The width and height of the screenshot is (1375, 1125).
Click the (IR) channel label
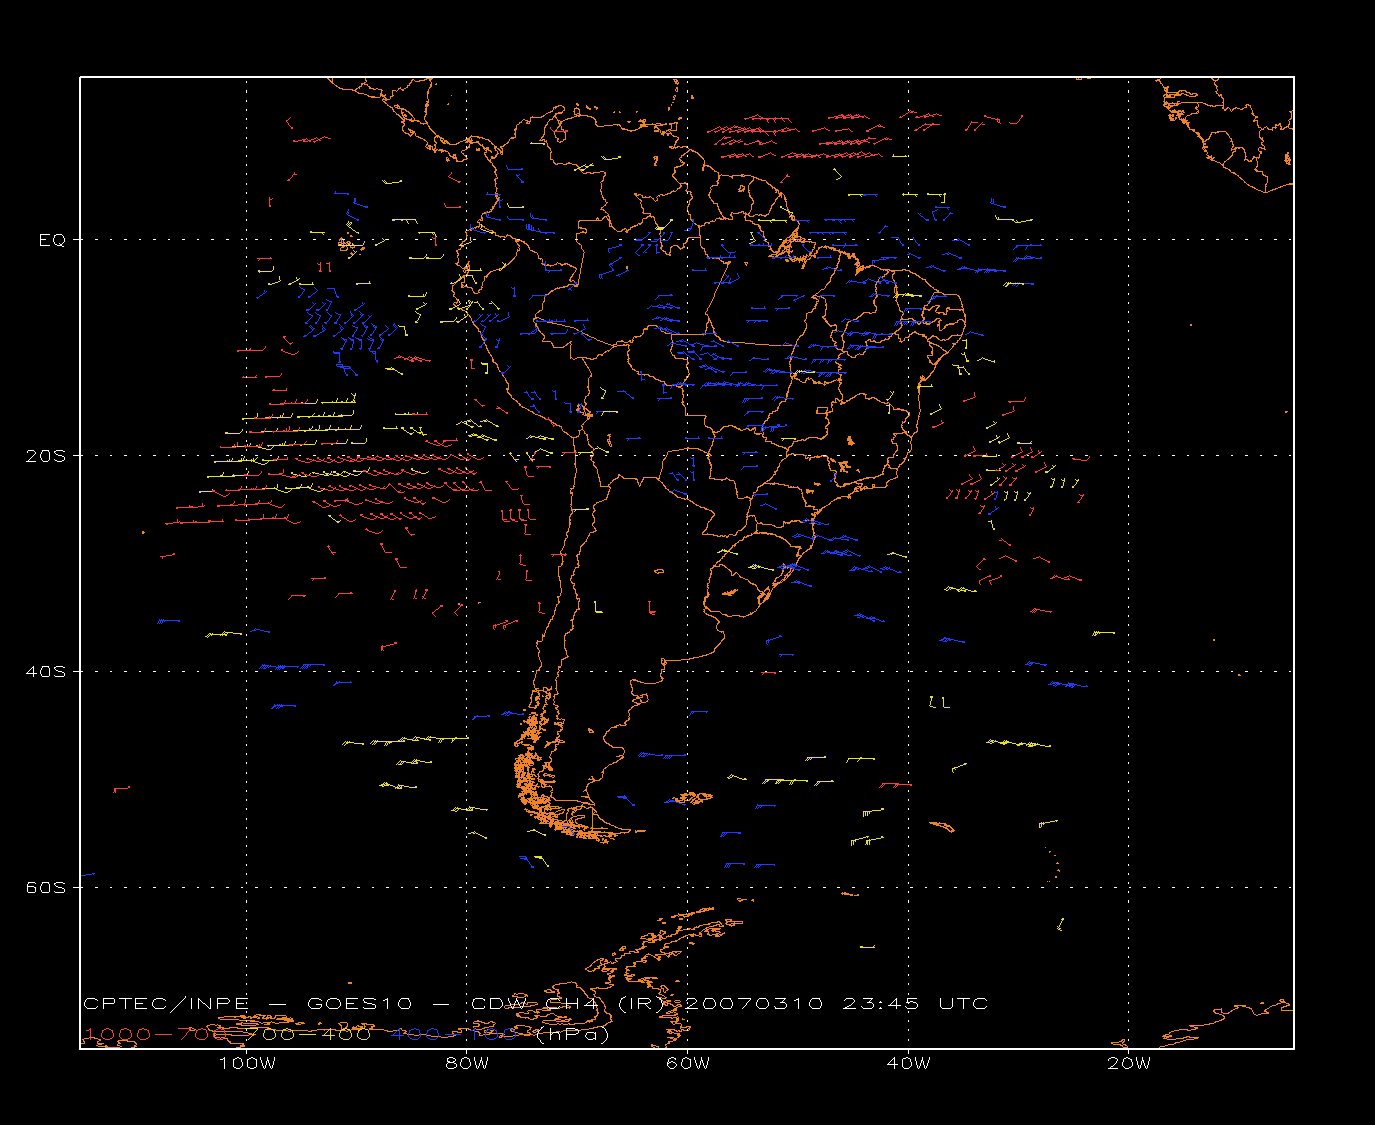click(x=639, y=1004)
